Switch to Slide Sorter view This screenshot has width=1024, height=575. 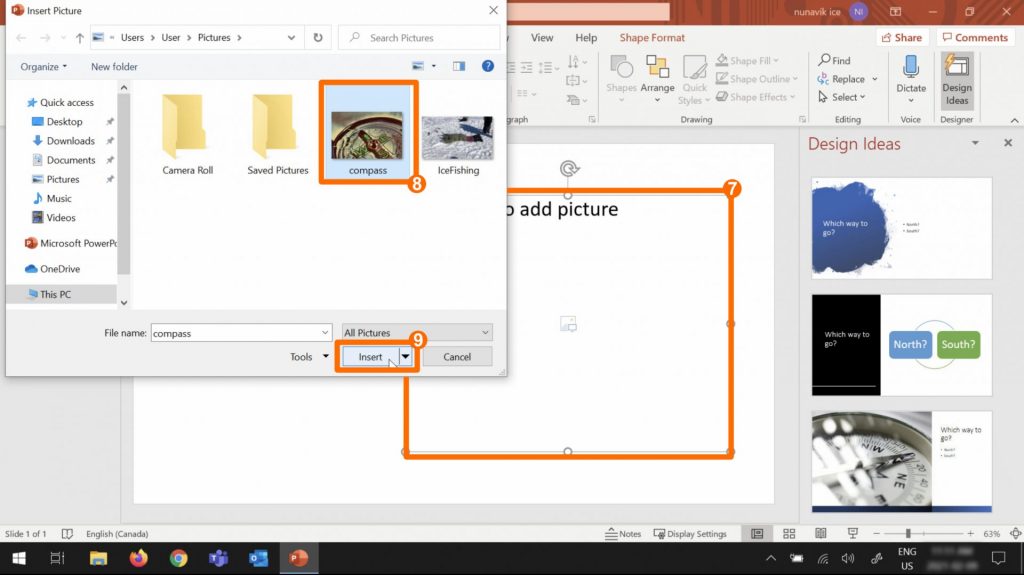pyautogui.click(x=789, y=534)
